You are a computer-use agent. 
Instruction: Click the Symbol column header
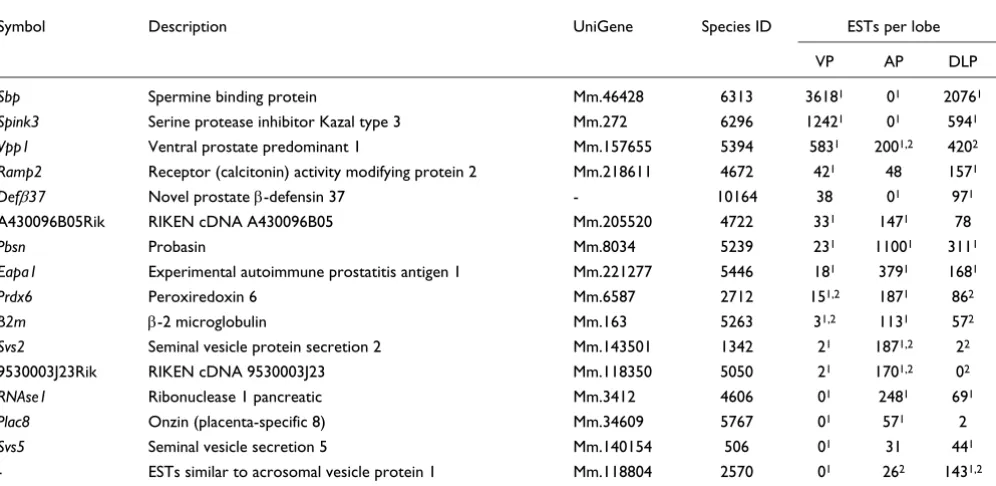coord(22,27)
